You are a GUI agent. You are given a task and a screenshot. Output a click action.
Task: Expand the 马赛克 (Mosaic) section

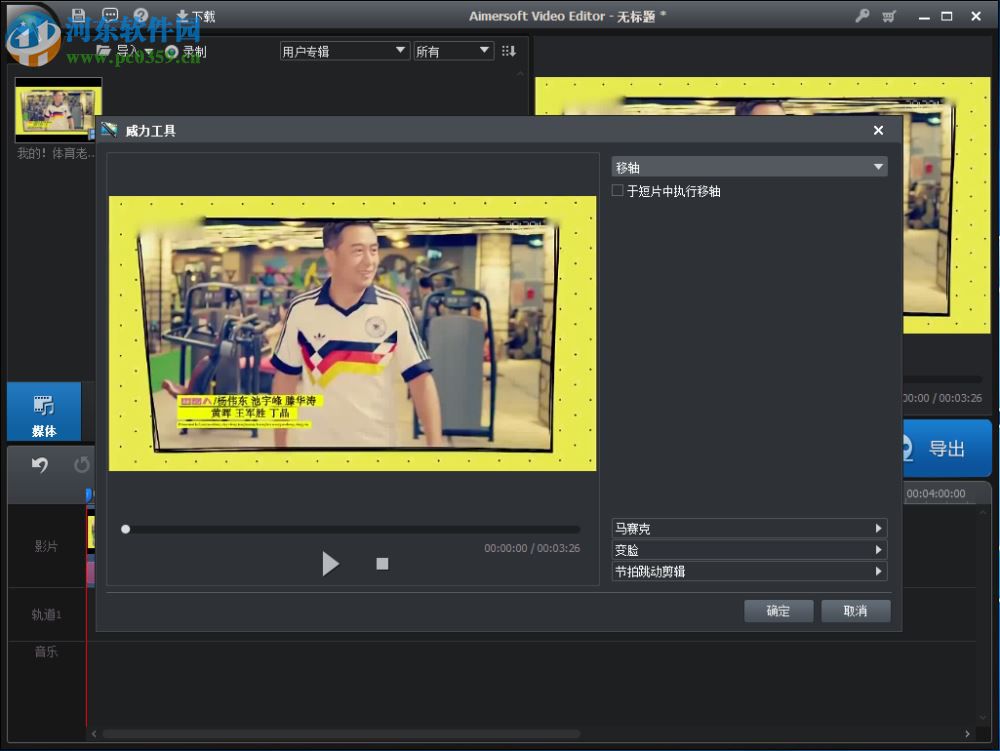[x=750, y=528]
